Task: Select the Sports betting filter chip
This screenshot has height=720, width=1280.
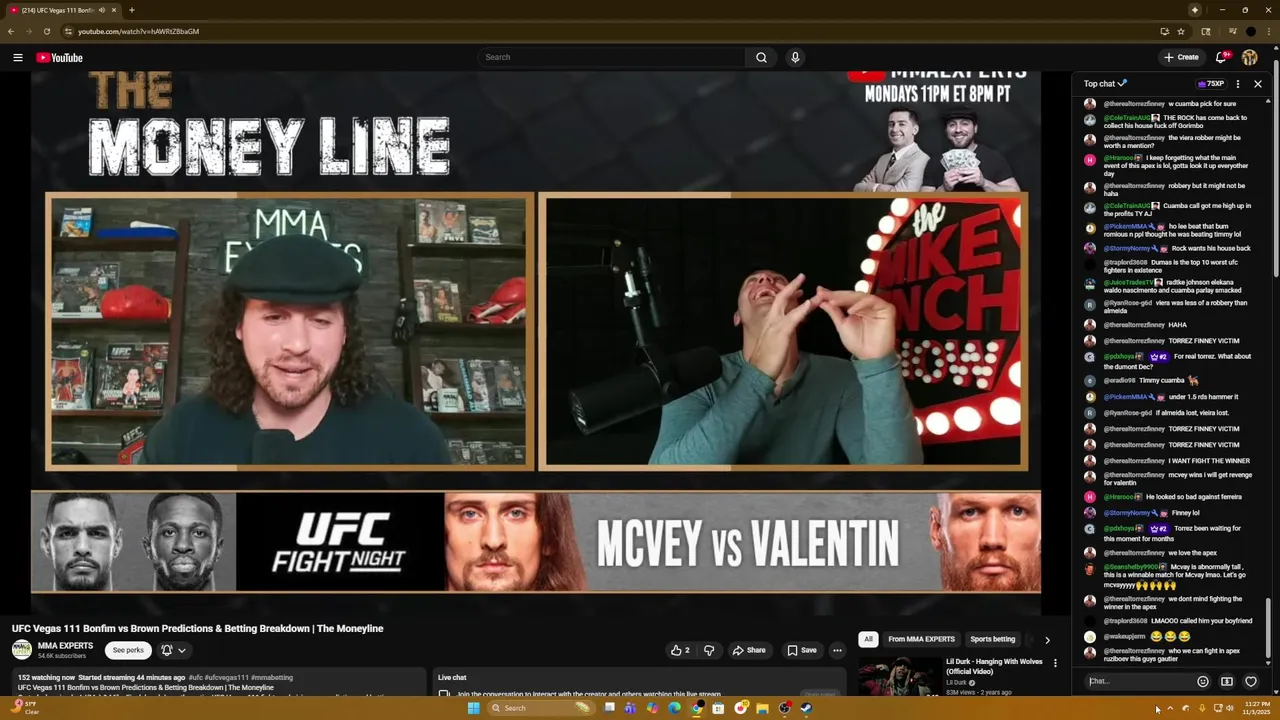Action: pos(992,639)
